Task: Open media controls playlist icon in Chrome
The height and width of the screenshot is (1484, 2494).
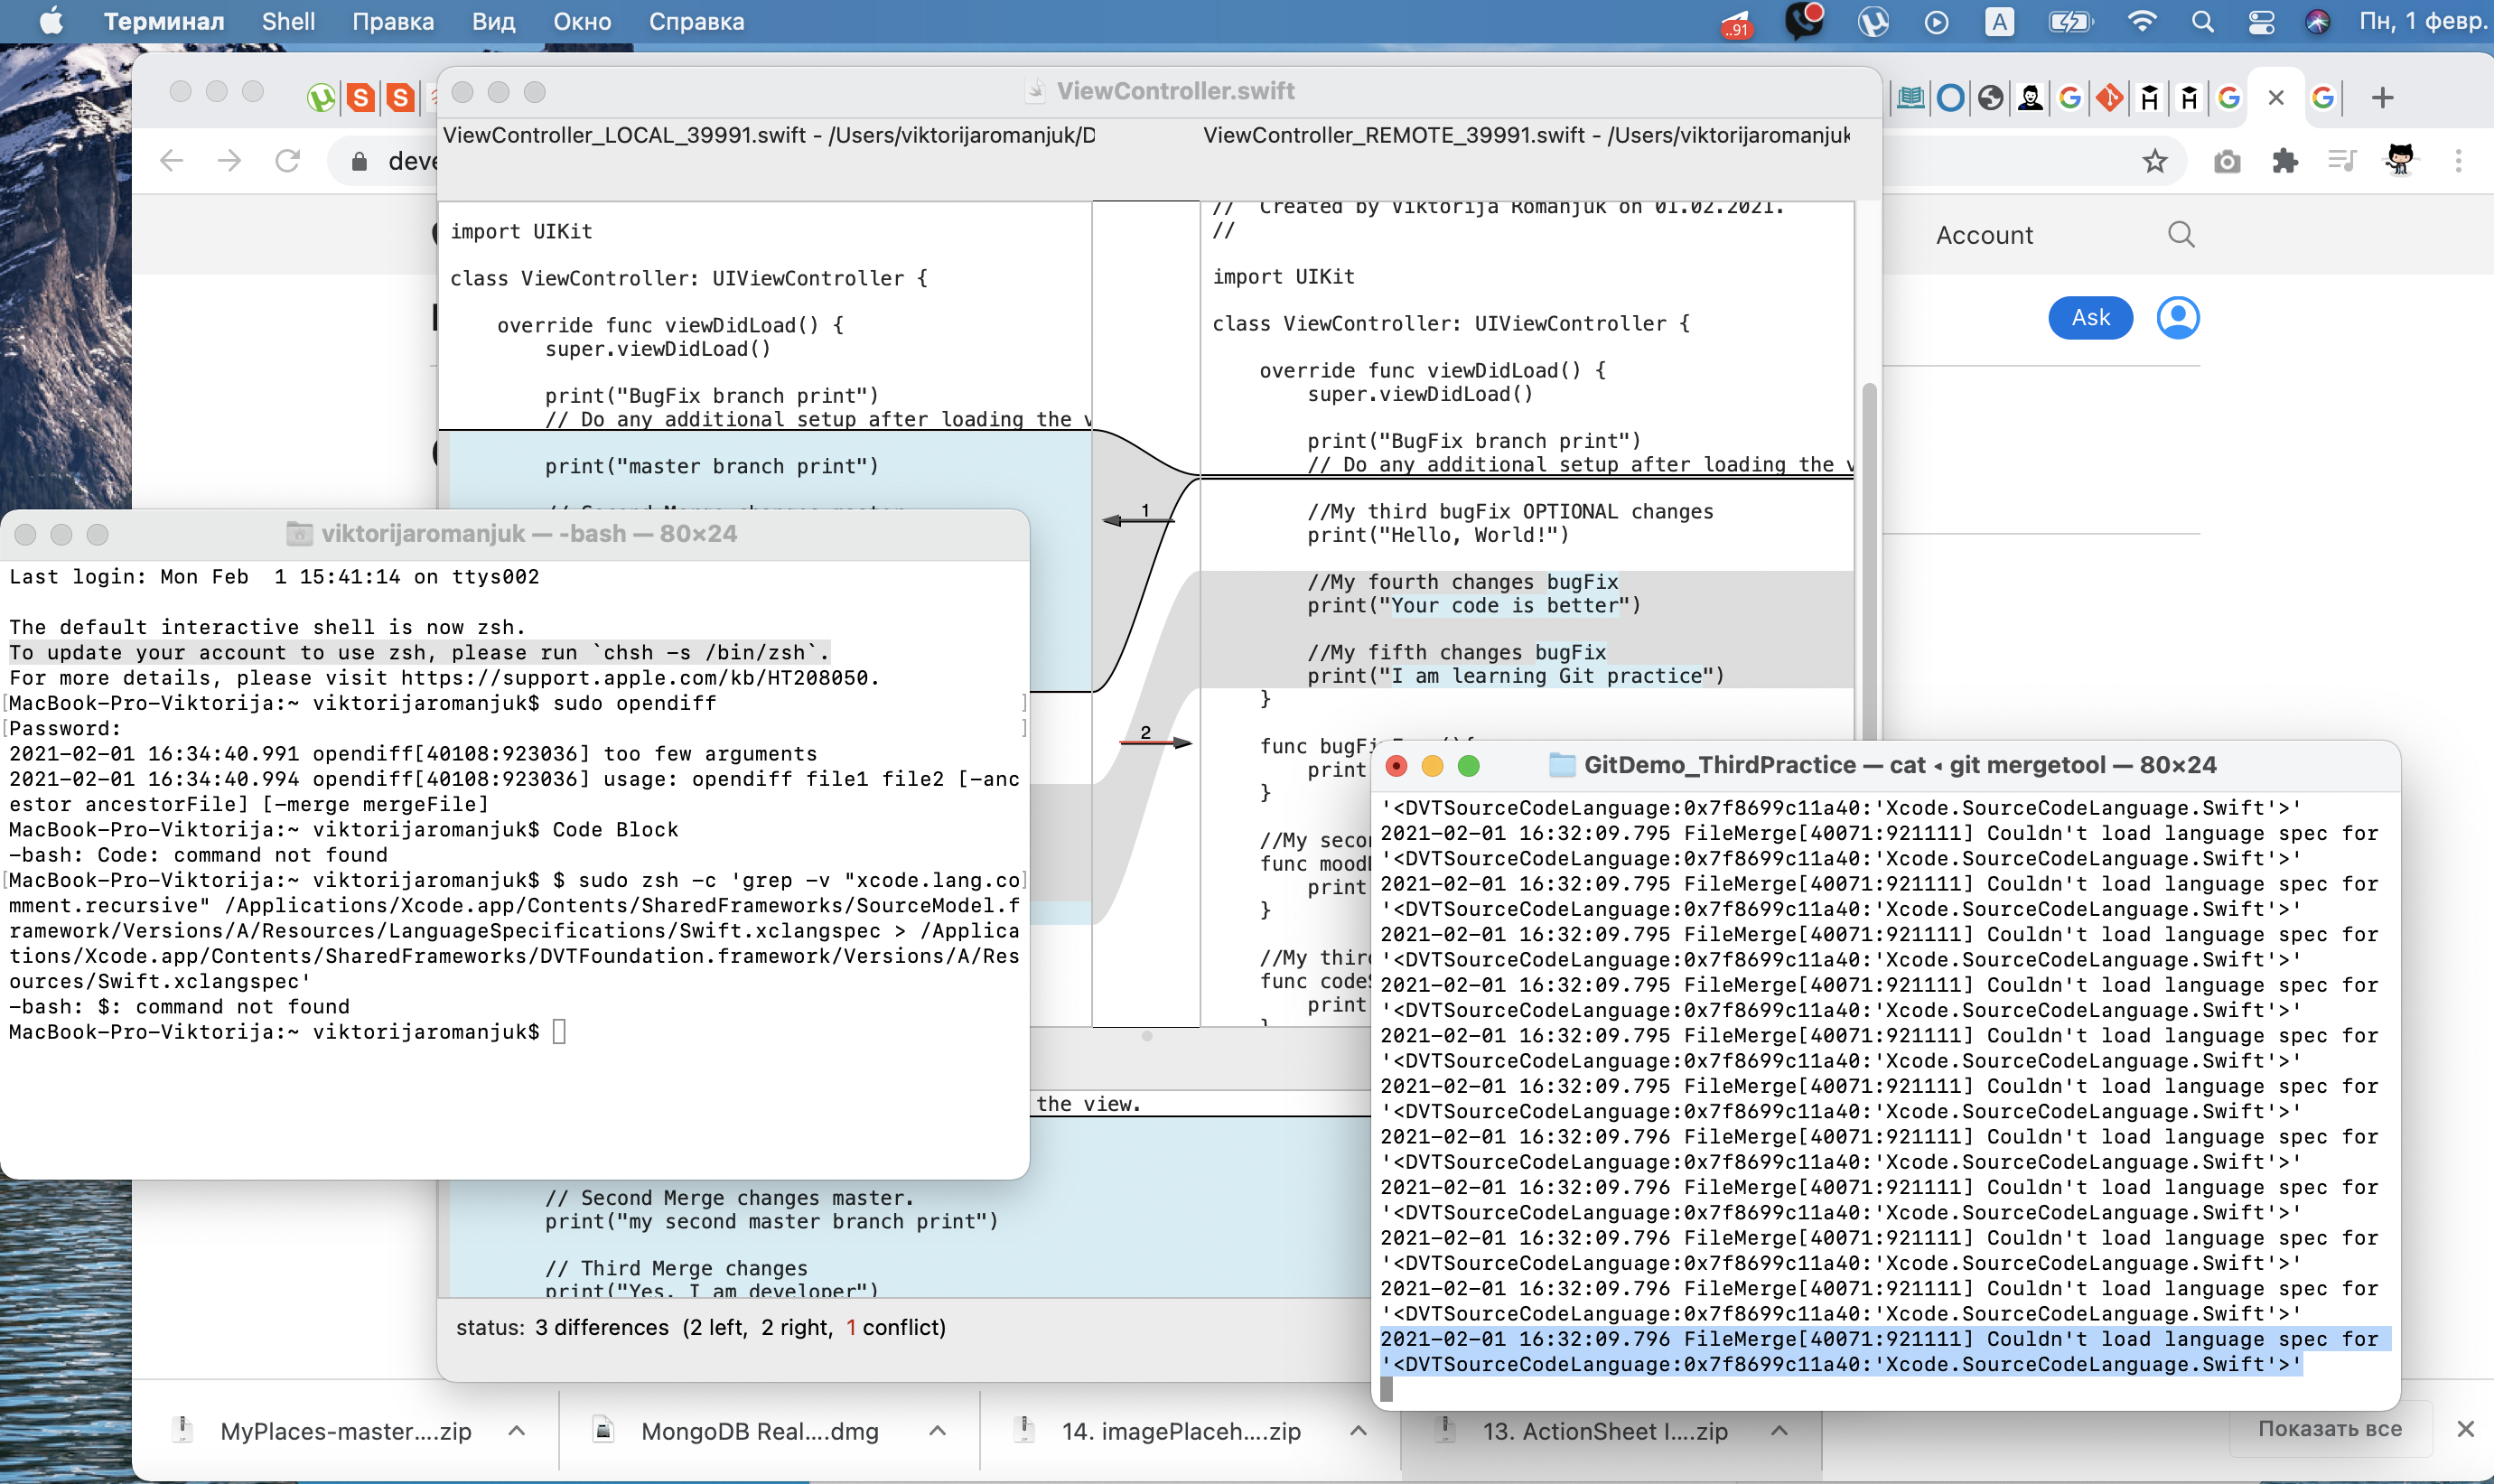Action: (2342, 160)
